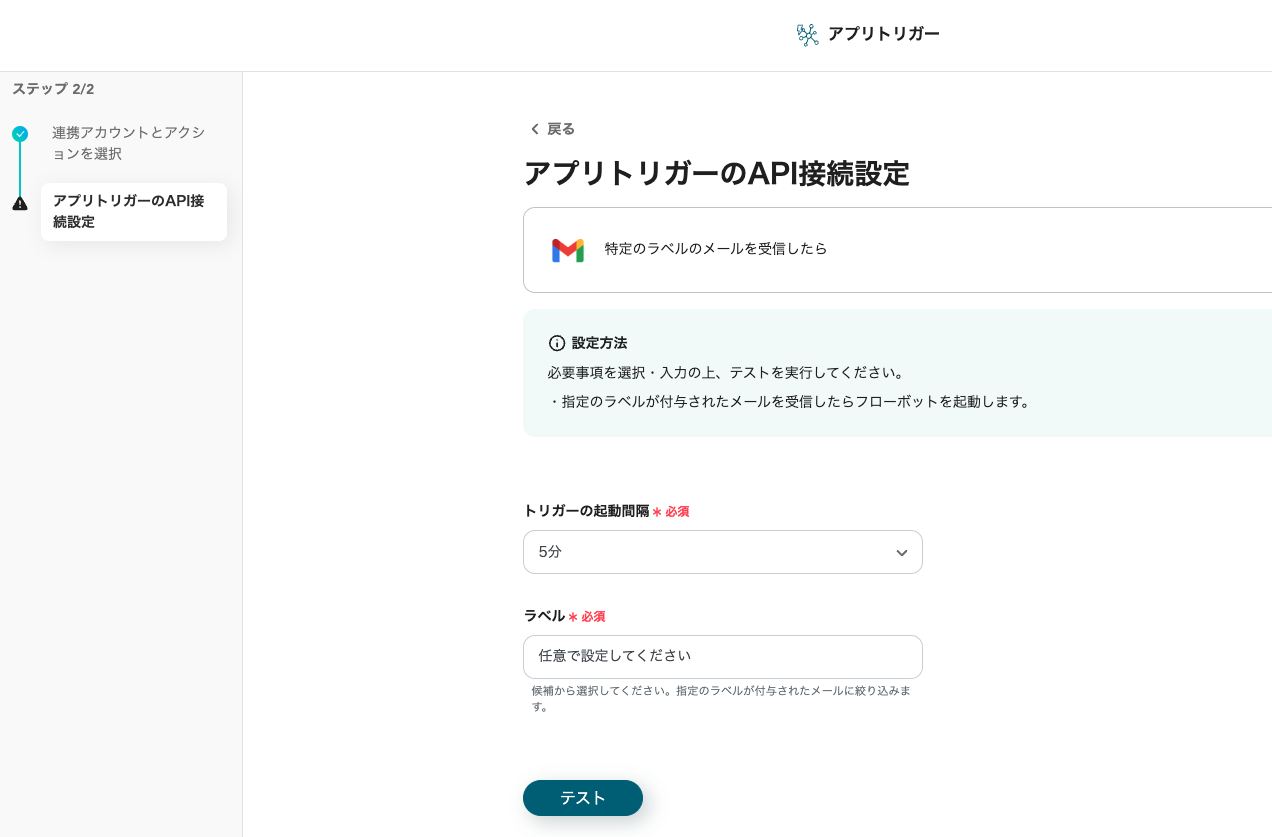
Task: Click the teal checkmark step icon
Action: tap(20, 133)
